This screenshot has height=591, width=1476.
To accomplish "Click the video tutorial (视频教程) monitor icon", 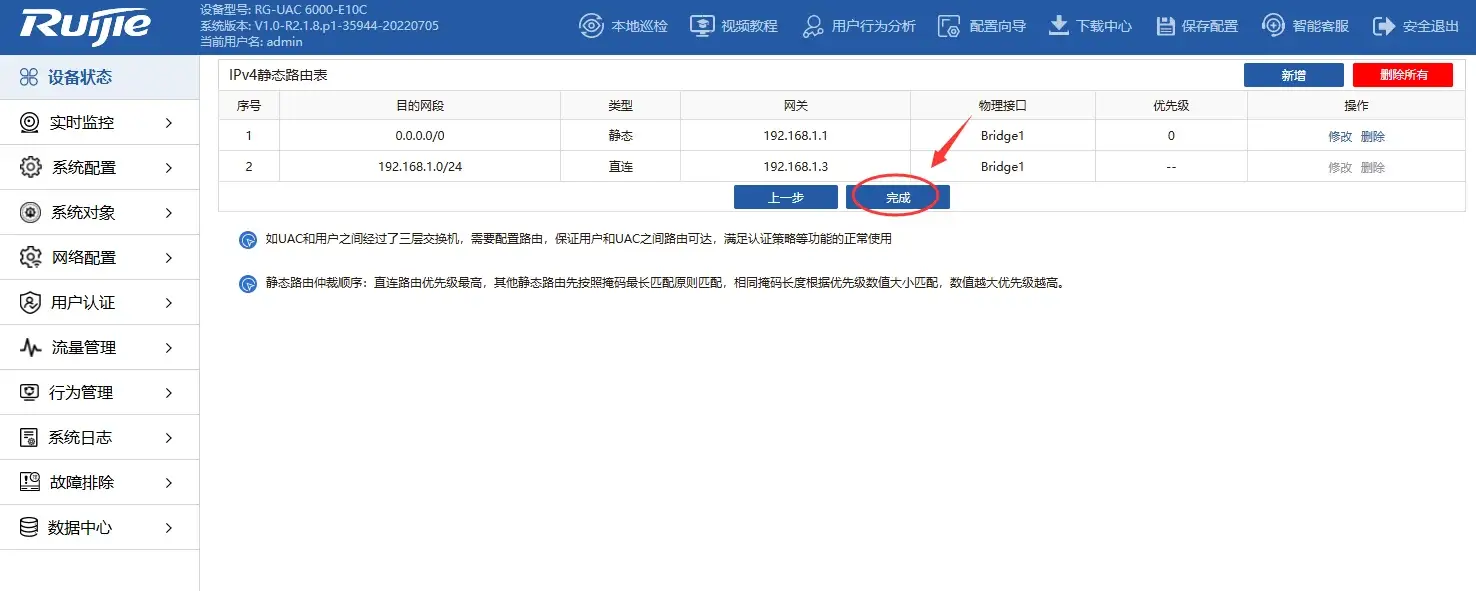I will click(702, 26).
